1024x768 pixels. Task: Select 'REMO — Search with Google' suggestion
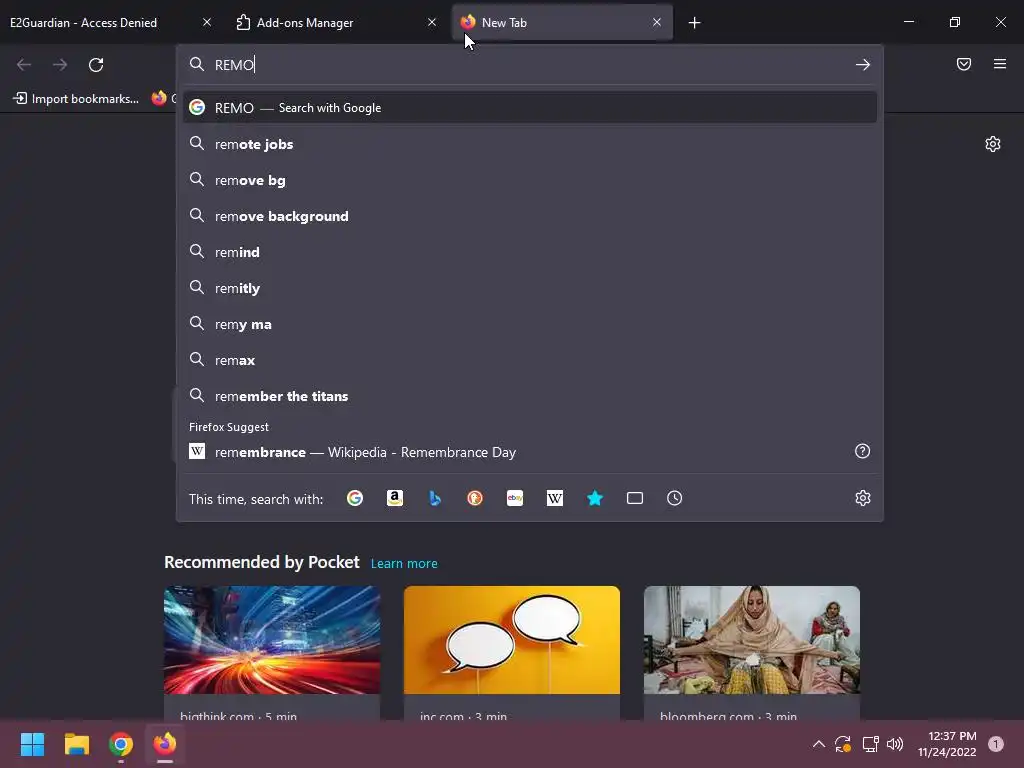pos(530,108)
